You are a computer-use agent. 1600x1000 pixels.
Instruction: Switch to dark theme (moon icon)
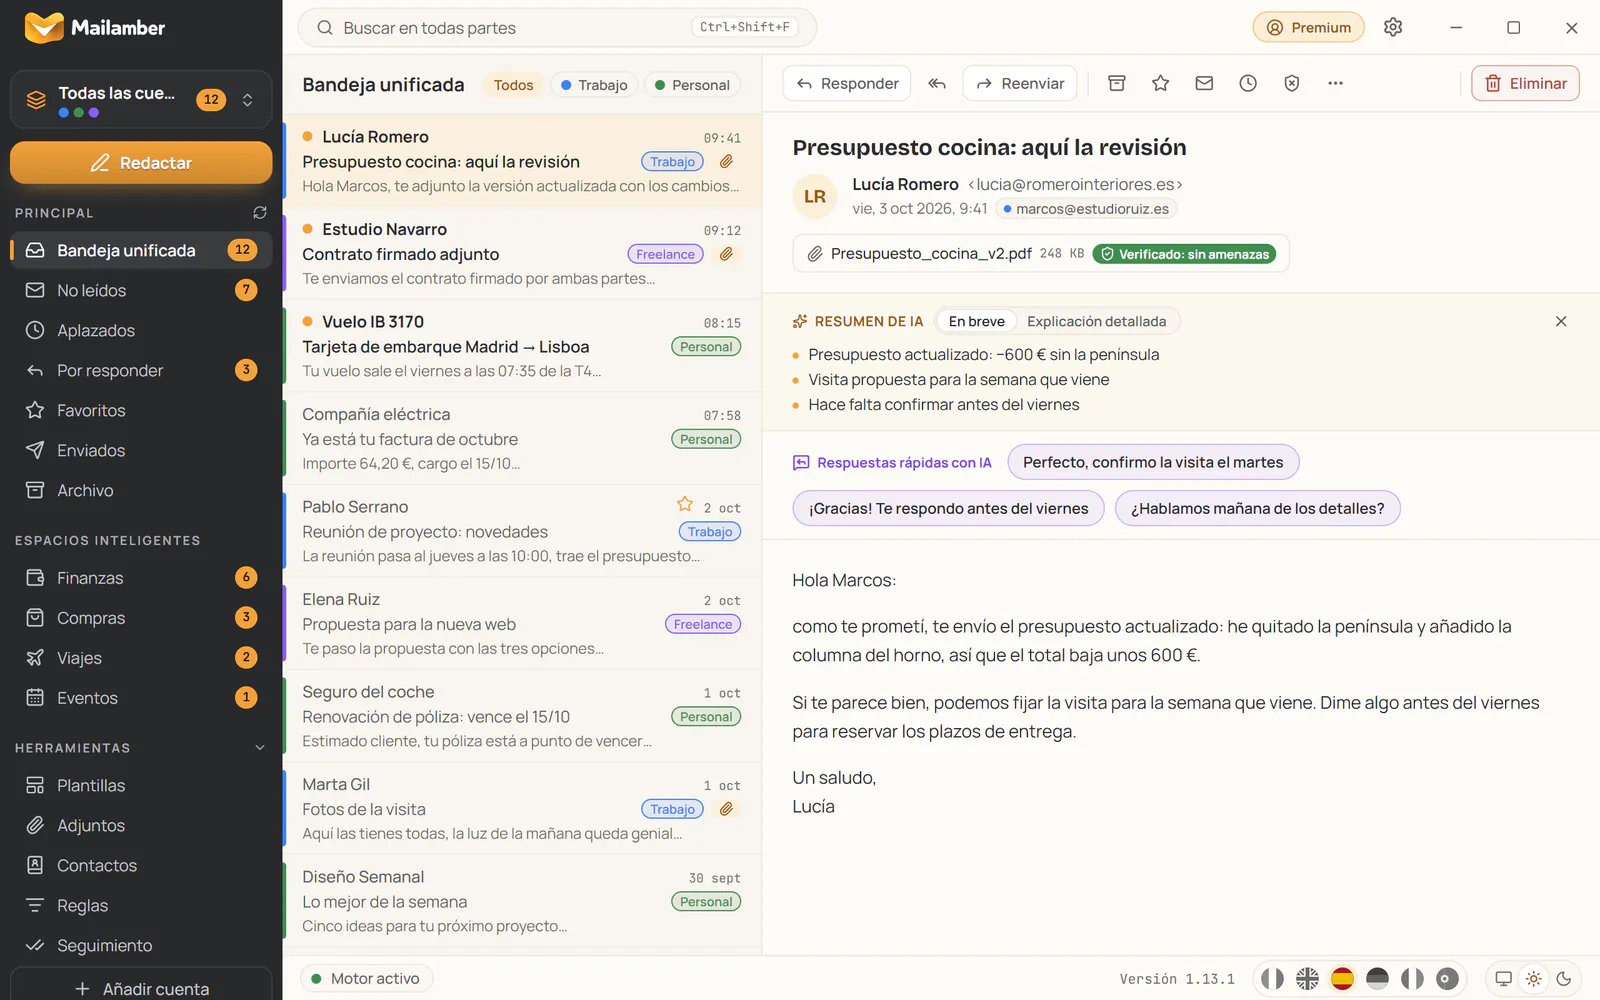[1564, 979]
